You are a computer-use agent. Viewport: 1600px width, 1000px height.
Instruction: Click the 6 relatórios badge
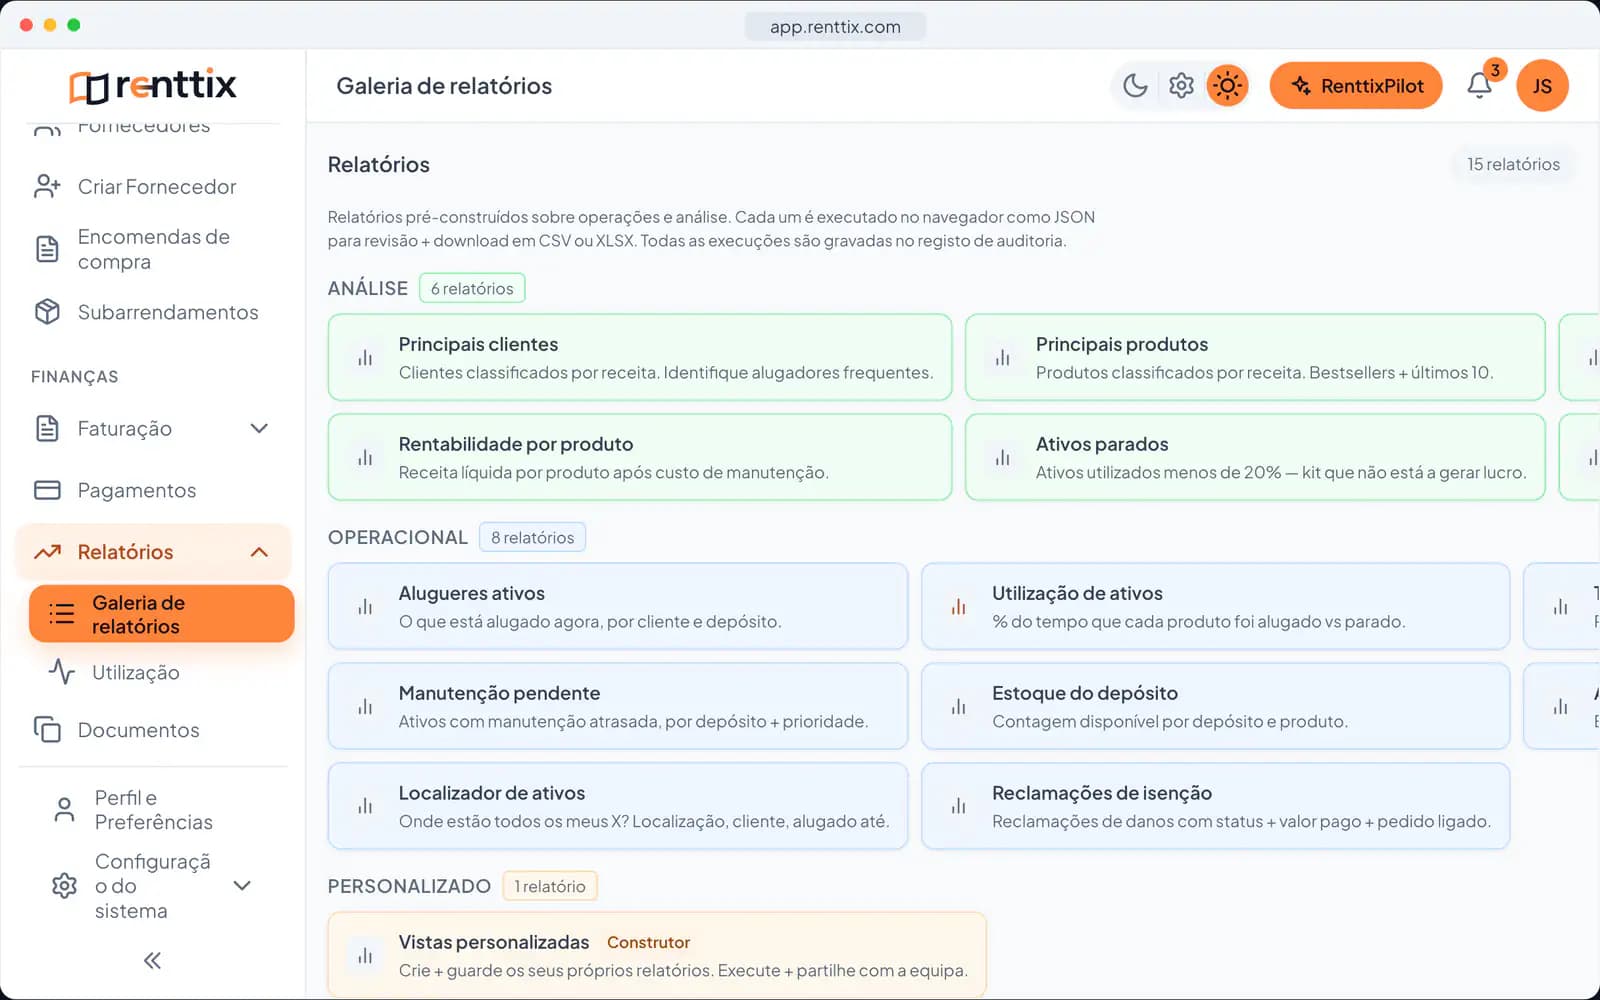tap(472, 288)
